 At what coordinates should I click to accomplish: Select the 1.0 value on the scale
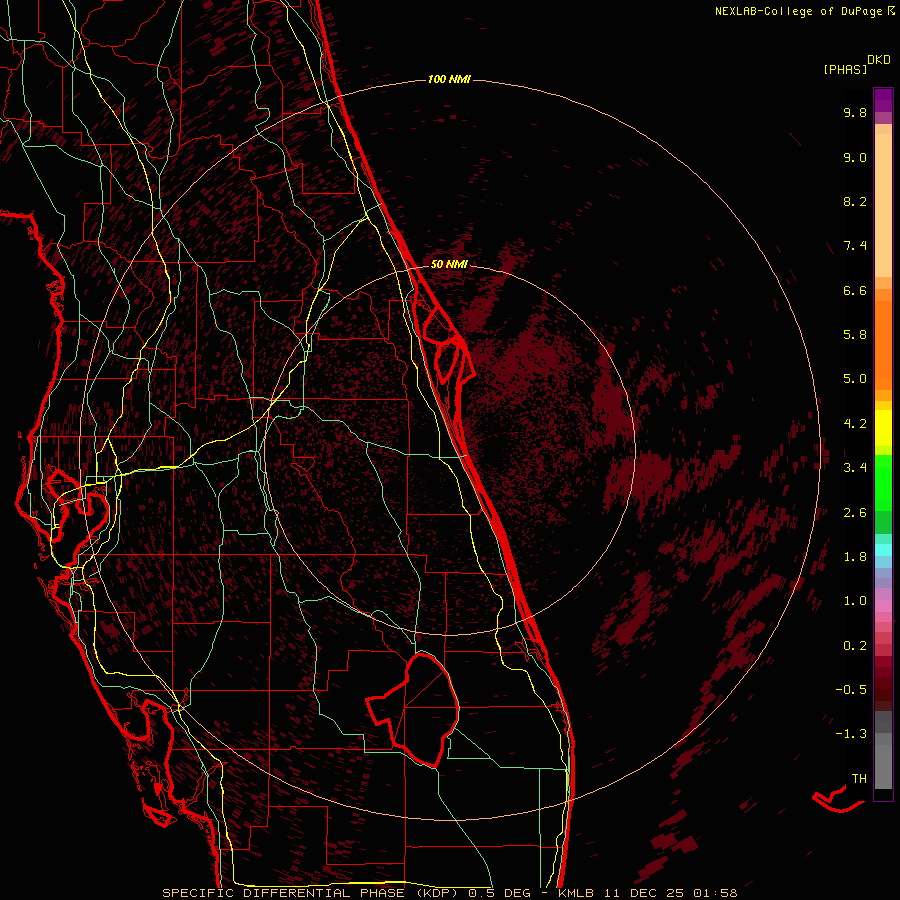click(855, 601)
